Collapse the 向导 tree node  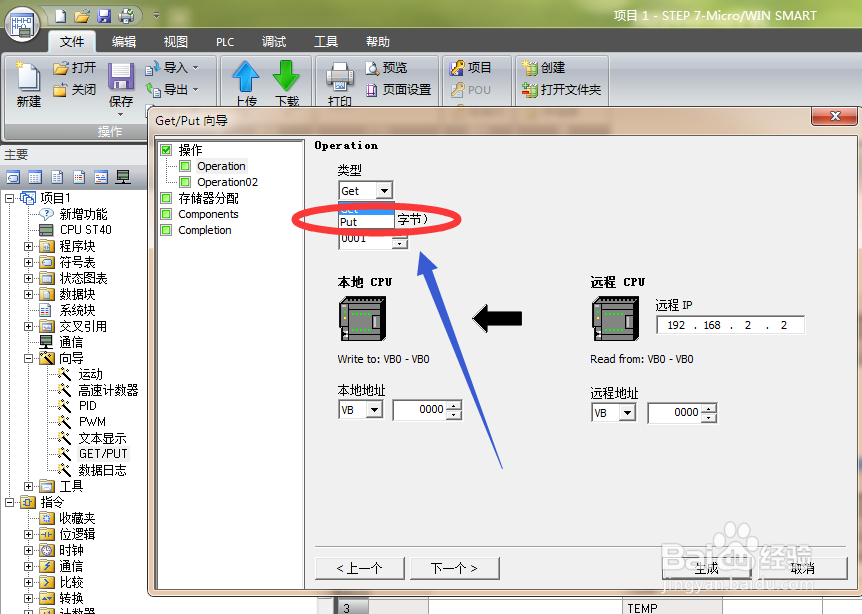28,358
